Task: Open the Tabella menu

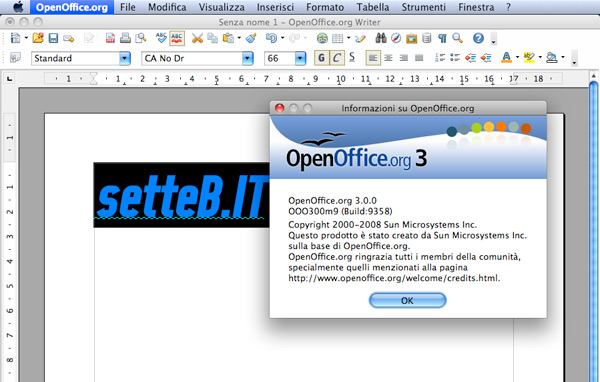Action: [x=373, y=7]
